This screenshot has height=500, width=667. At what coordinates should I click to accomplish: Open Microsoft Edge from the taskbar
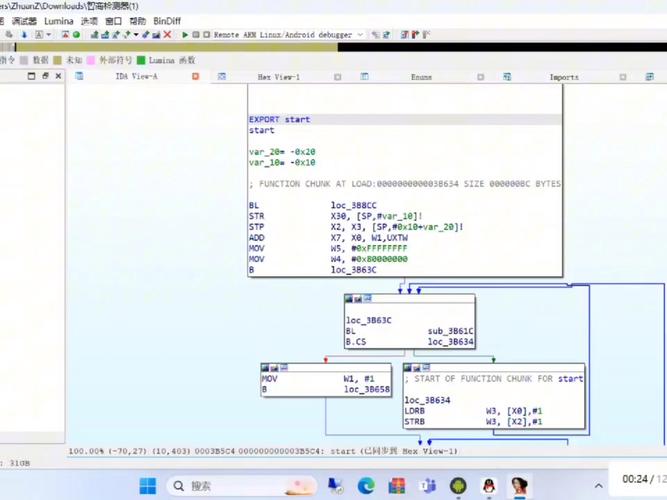click(366, 486)
